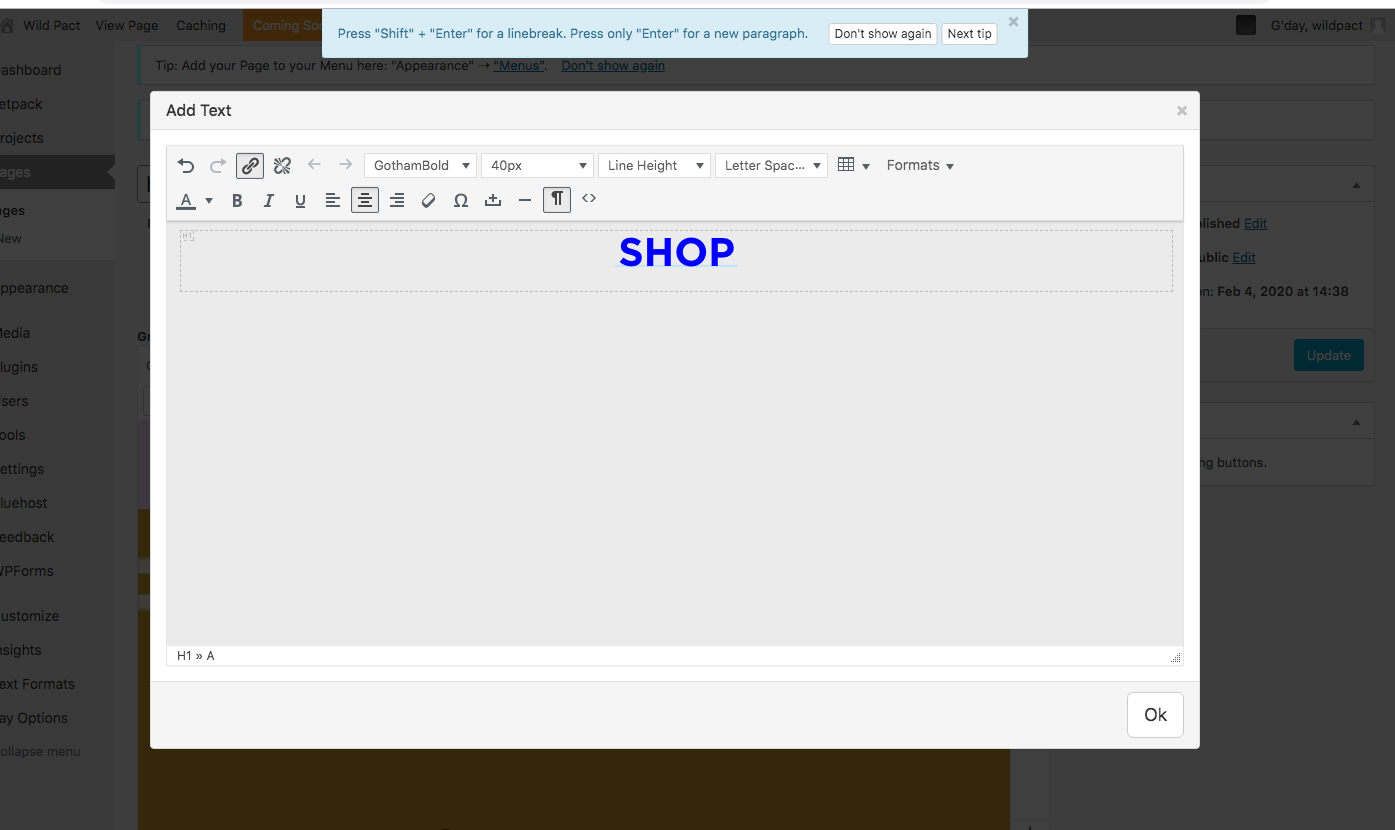
Task: Insert a horizontal line
Action: [x=525, y=200]
